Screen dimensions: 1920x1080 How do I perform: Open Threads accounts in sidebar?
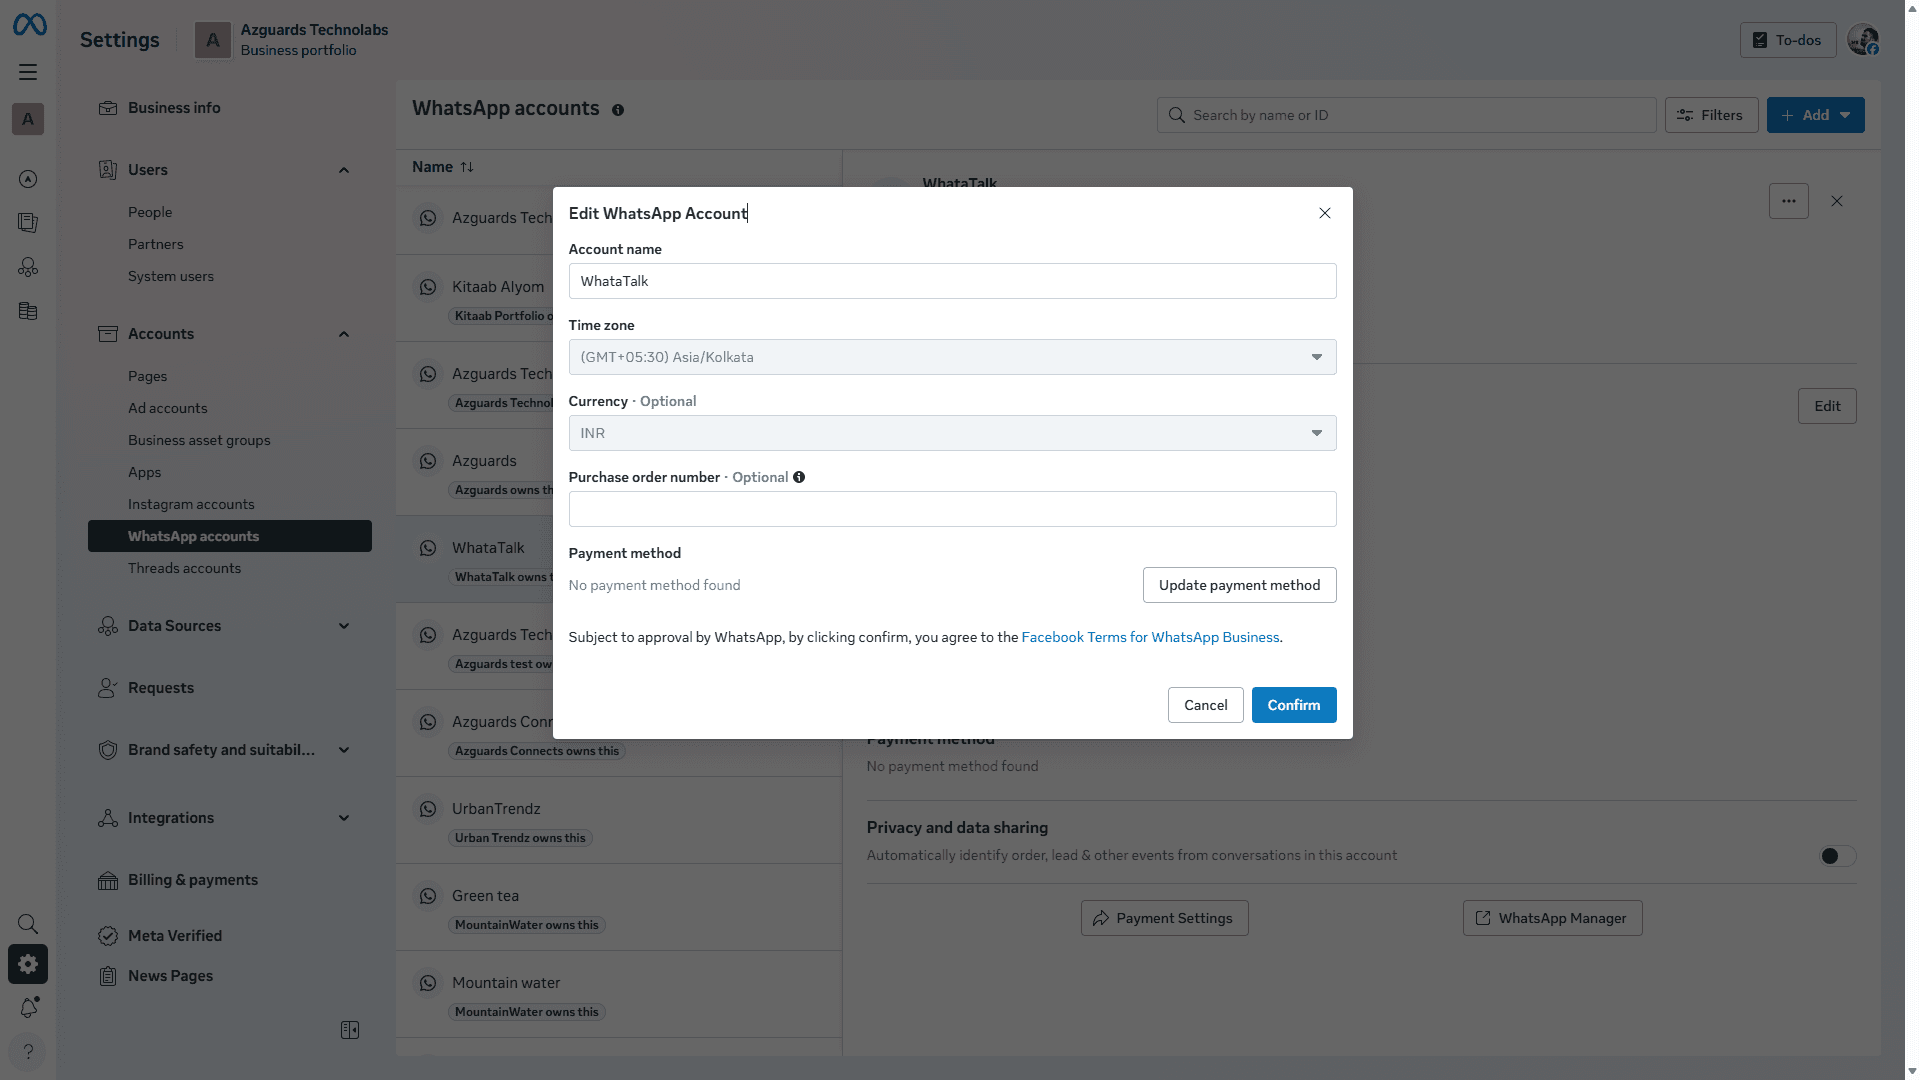click(x=185, y=568)
